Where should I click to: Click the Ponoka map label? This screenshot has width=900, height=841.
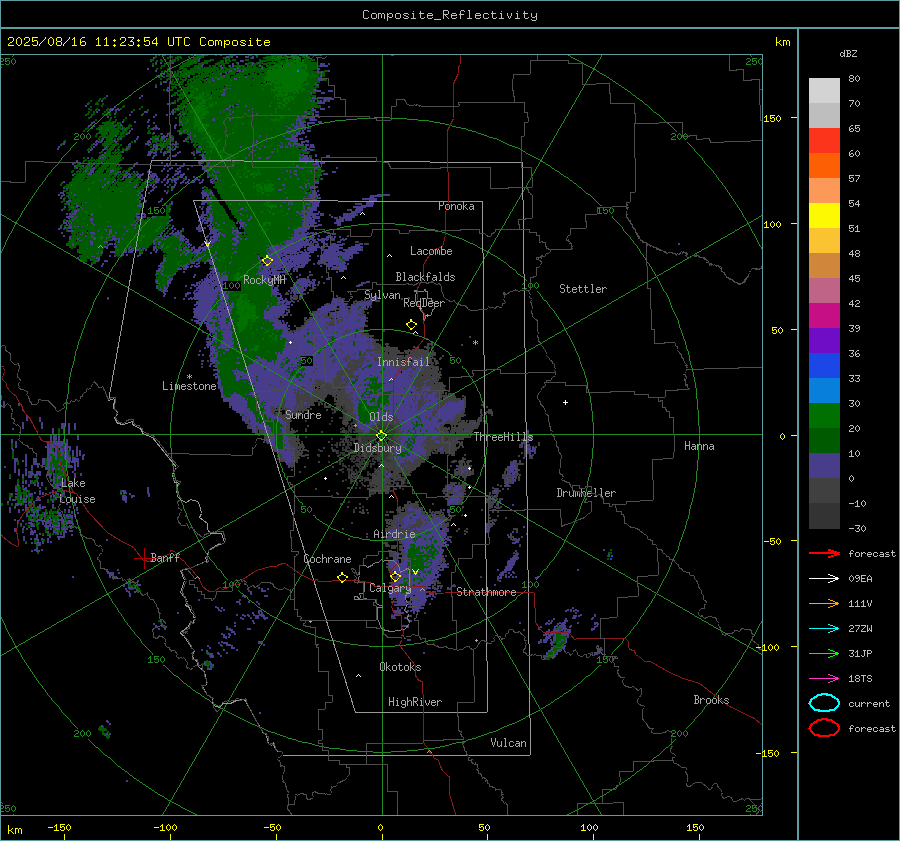tap(456, 206)
